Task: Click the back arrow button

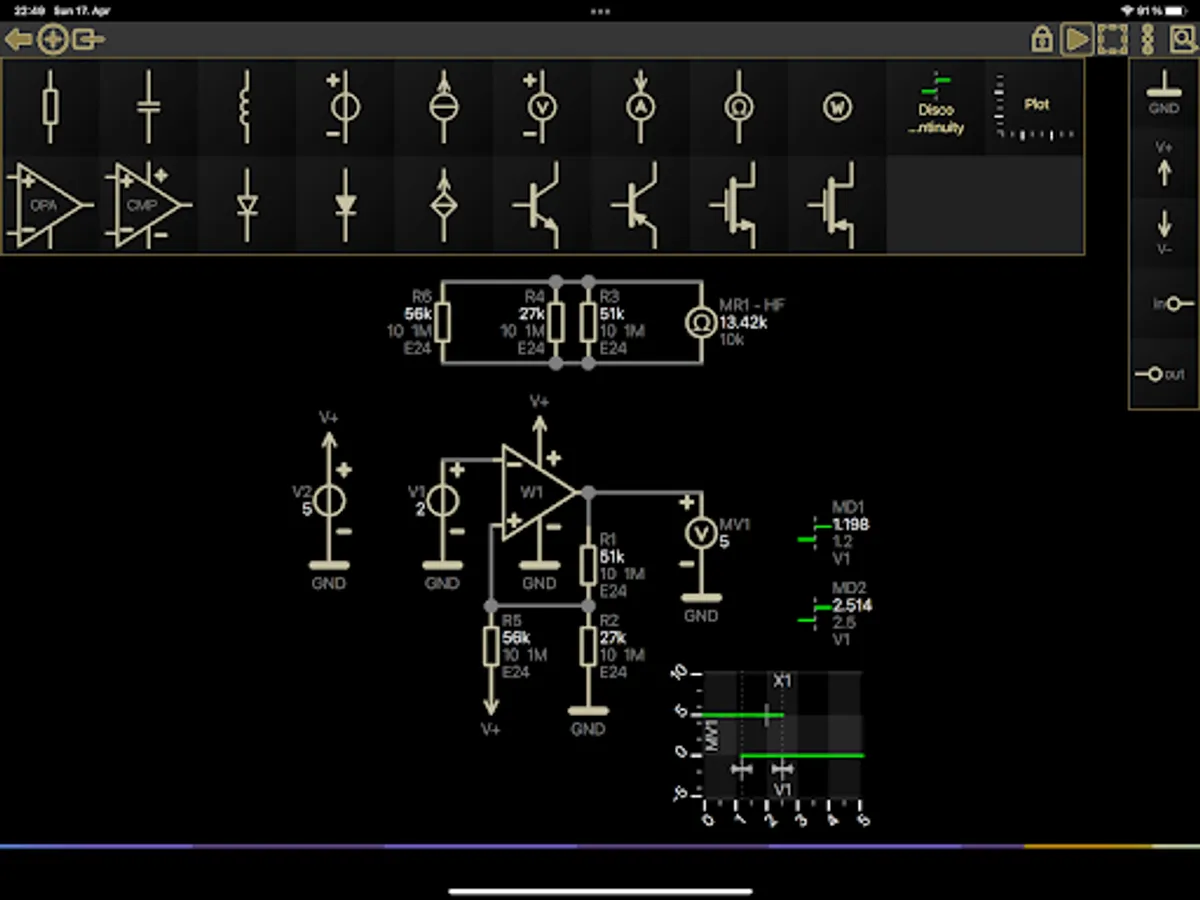Action: coord(18,40)
